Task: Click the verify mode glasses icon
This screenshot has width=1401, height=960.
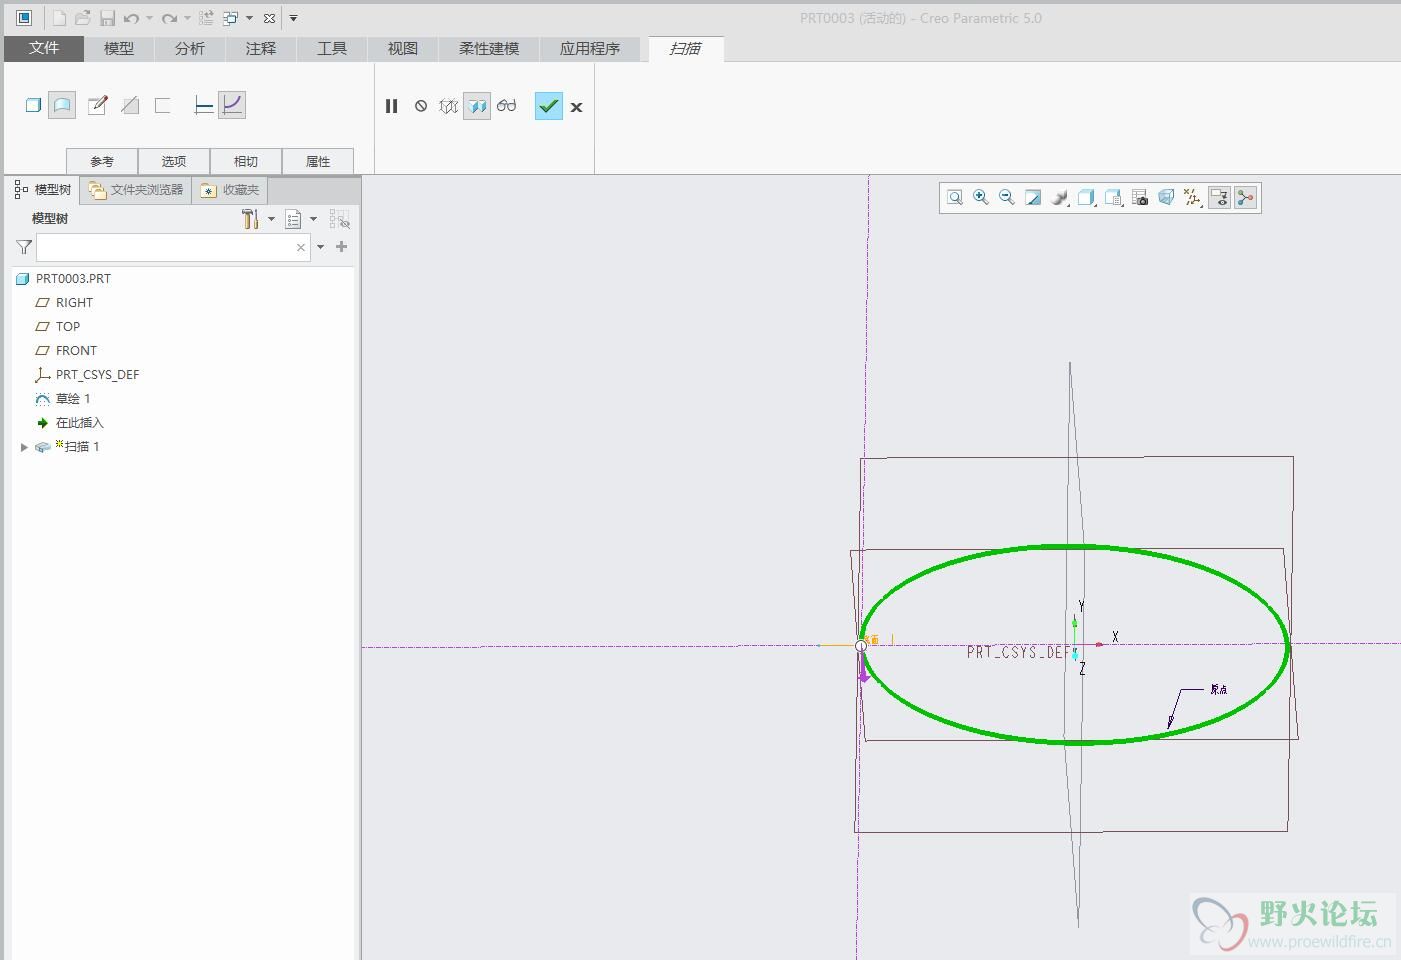Action: [x=507, y=106]
